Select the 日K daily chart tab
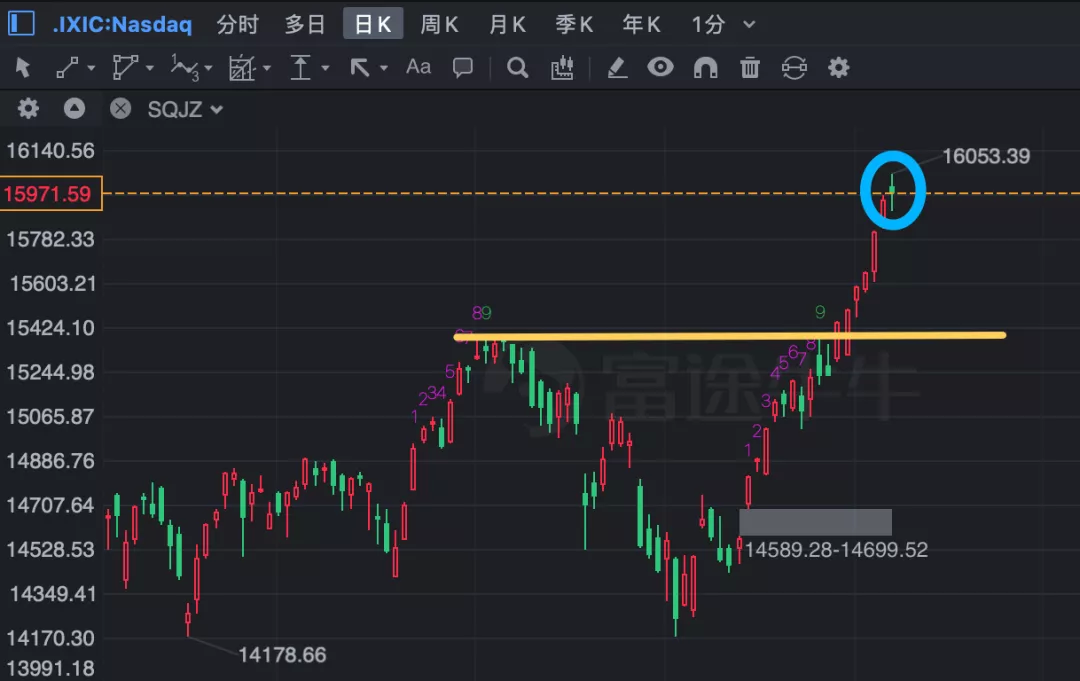 point(373,25)
